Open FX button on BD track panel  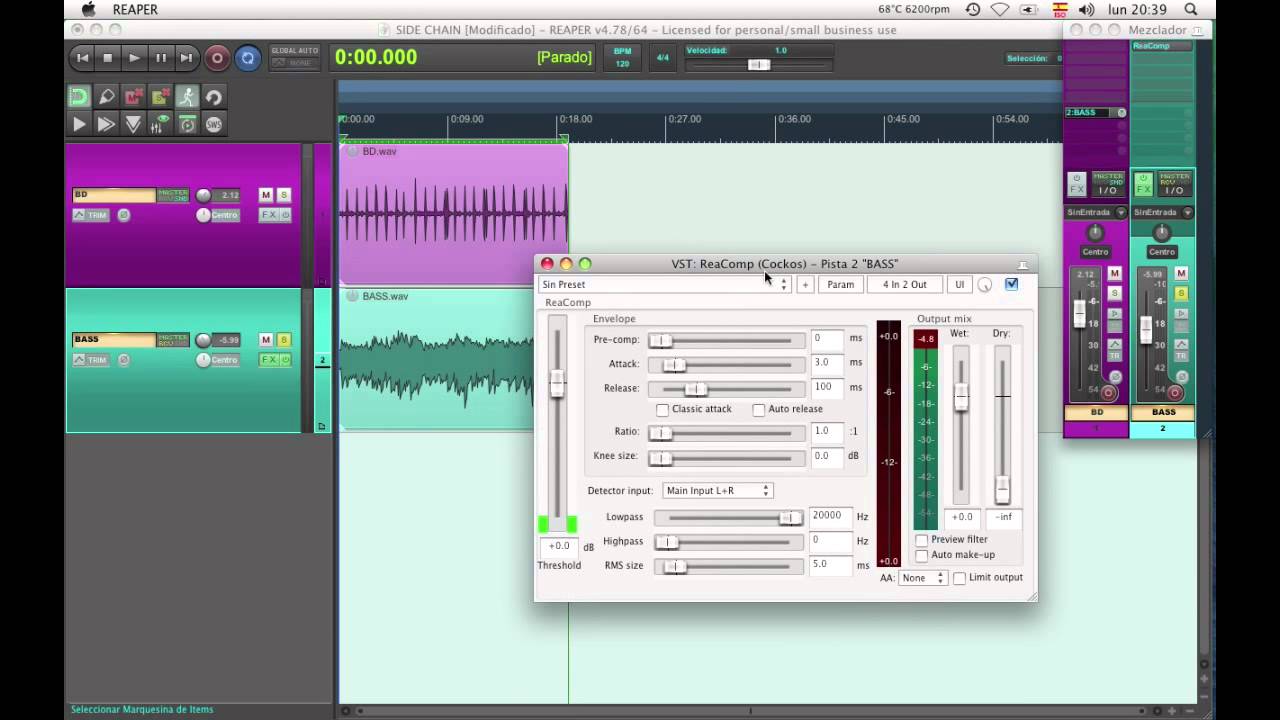pyautogui.click(x=268, y=215)
